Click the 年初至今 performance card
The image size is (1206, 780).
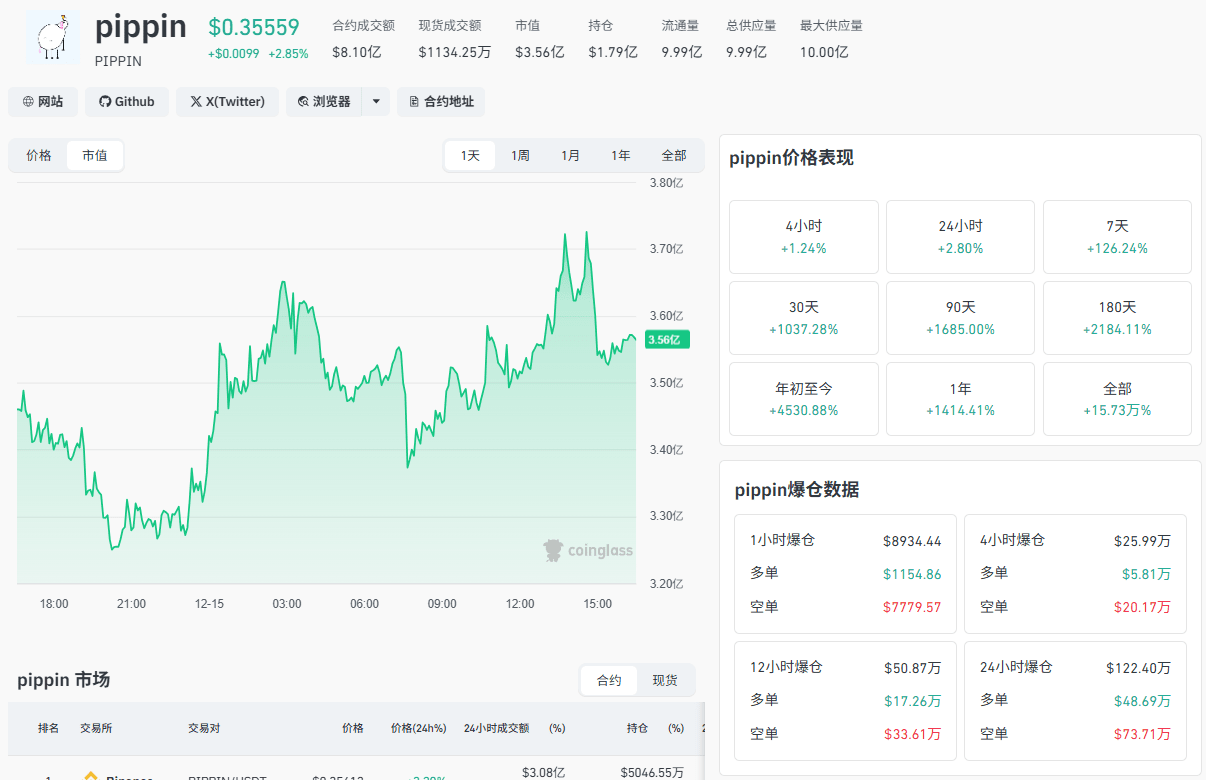point(804,399)
